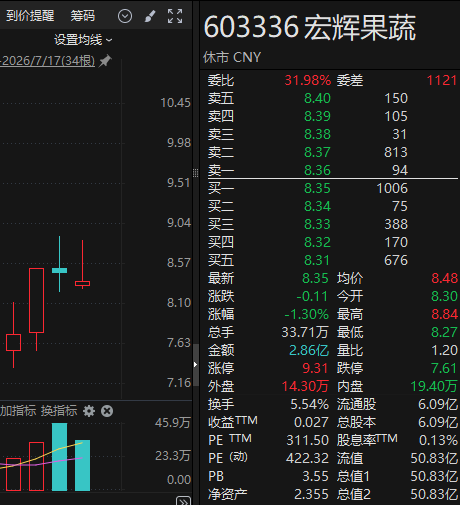The height and width of the screenshot is (505, 460).
Task: Click 换指标 to switch indicator
Action: tap(59, 411)
